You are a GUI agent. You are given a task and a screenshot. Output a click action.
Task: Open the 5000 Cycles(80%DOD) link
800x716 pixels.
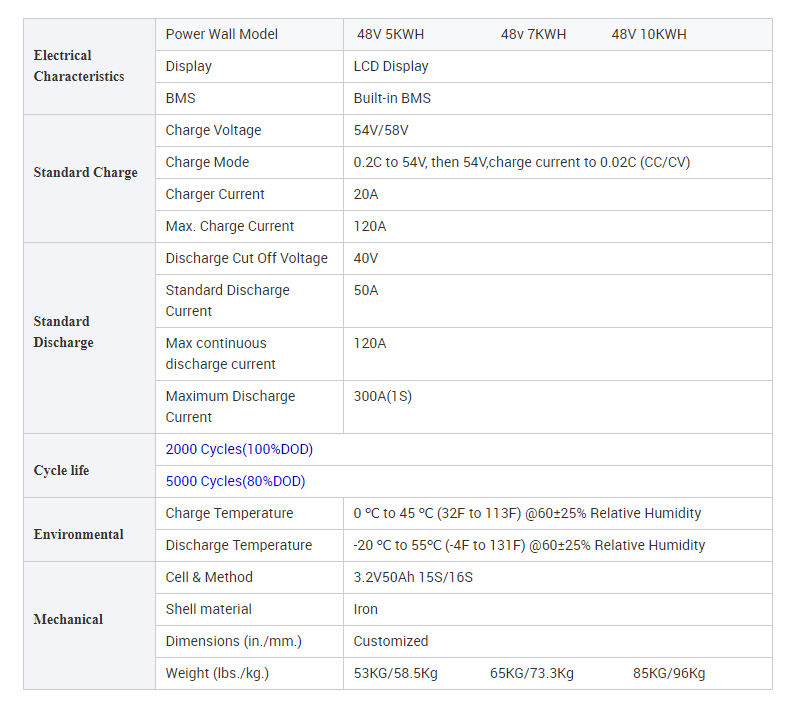[x=235, y=481]
